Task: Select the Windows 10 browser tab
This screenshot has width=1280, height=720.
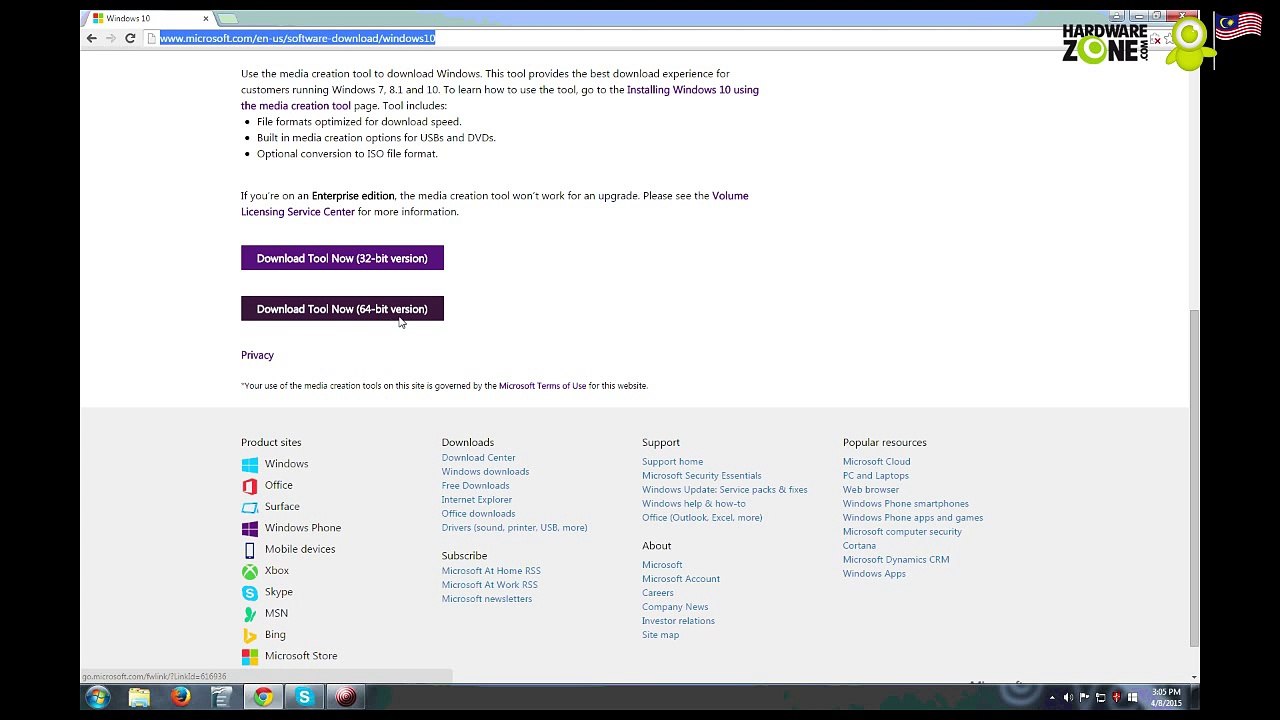Action: [148, 18]
